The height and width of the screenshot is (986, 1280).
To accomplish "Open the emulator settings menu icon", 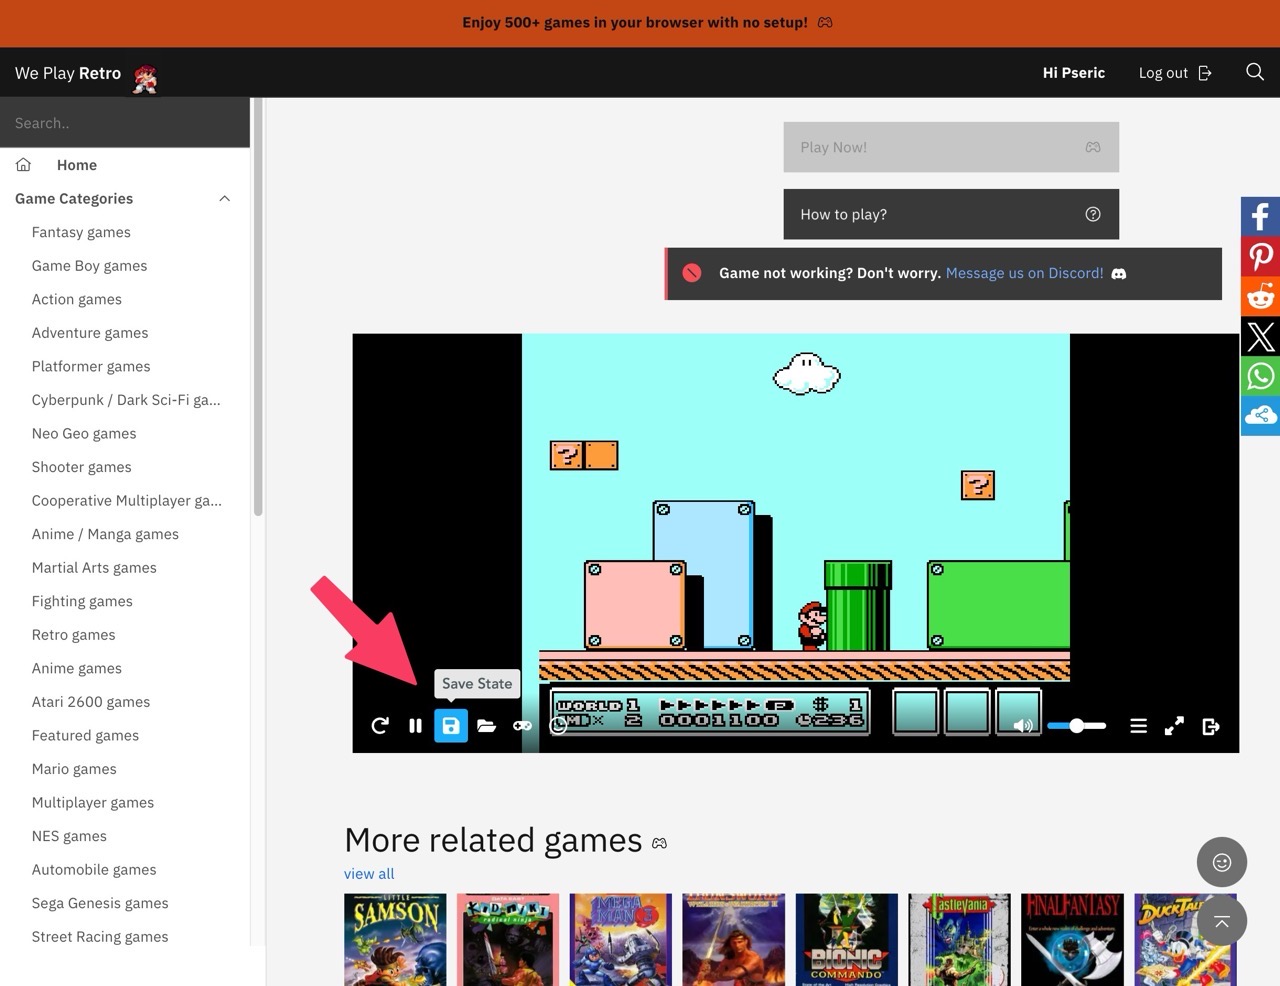I will point(1138,726).
